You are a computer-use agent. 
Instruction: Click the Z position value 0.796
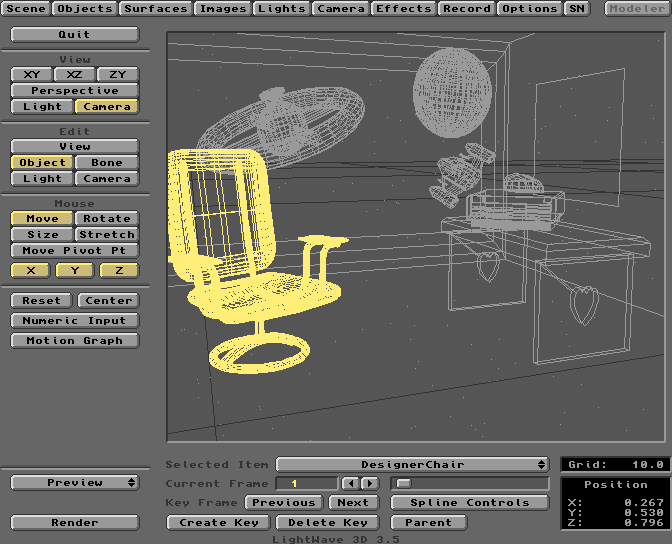pos(643,523)
